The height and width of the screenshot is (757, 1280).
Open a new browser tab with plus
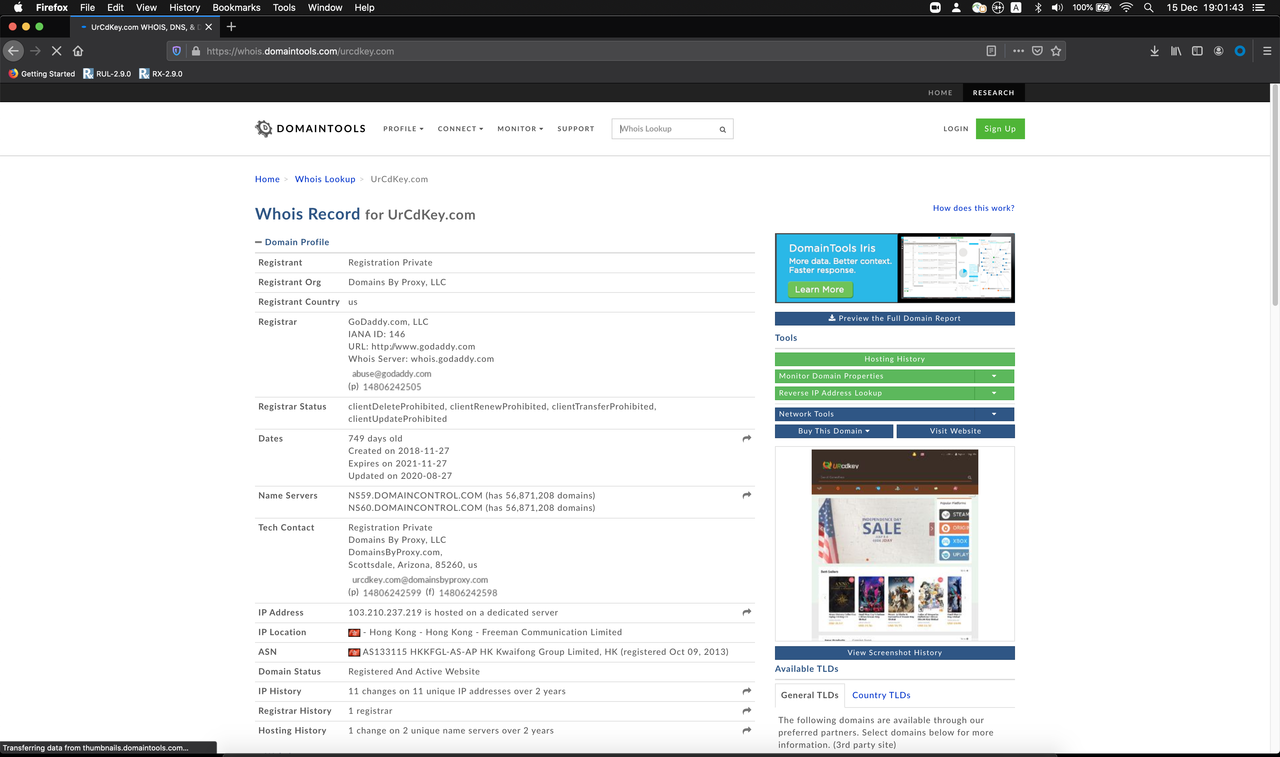(x=231, y=27)
